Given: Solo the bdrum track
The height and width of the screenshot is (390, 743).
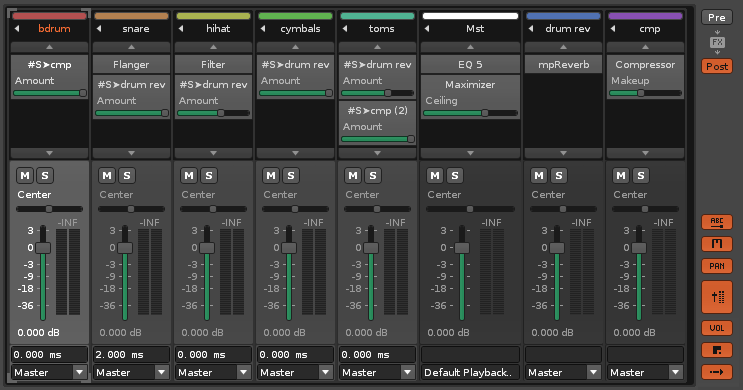Looking at the screenshot, I should (45, 176).
